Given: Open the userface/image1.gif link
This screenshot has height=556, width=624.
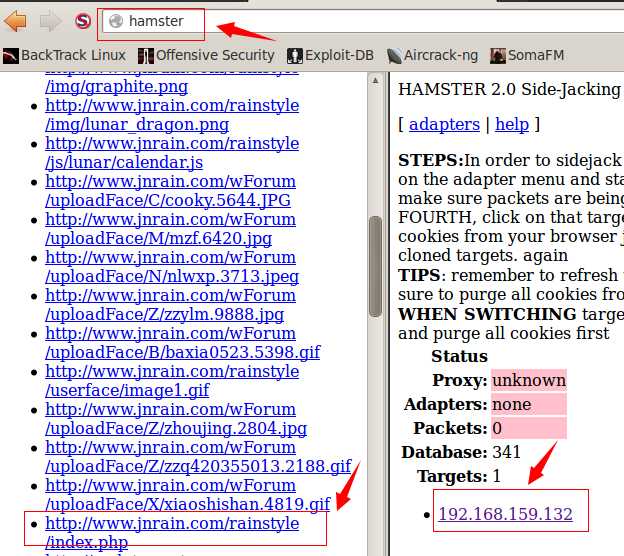Looking at the screenshot, I should [x=172, y=381].
